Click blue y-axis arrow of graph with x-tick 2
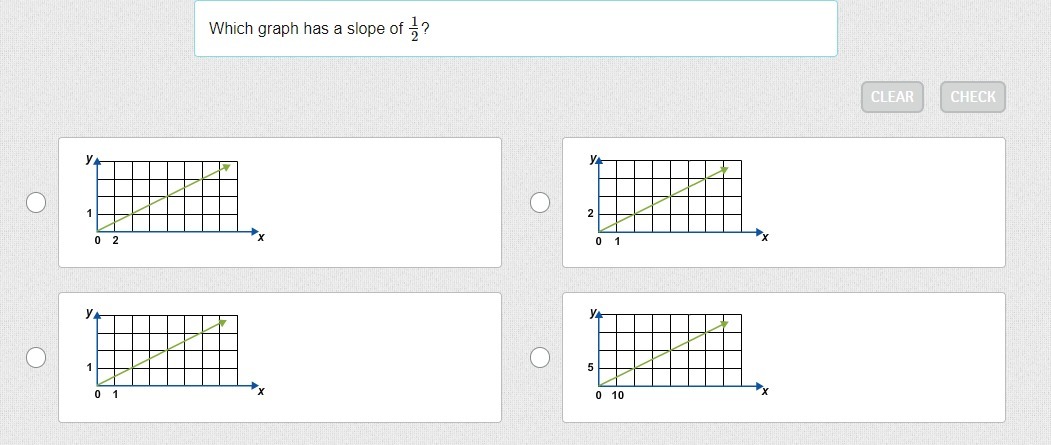Viewport: 1051px width, 445px height. [97, 160]
